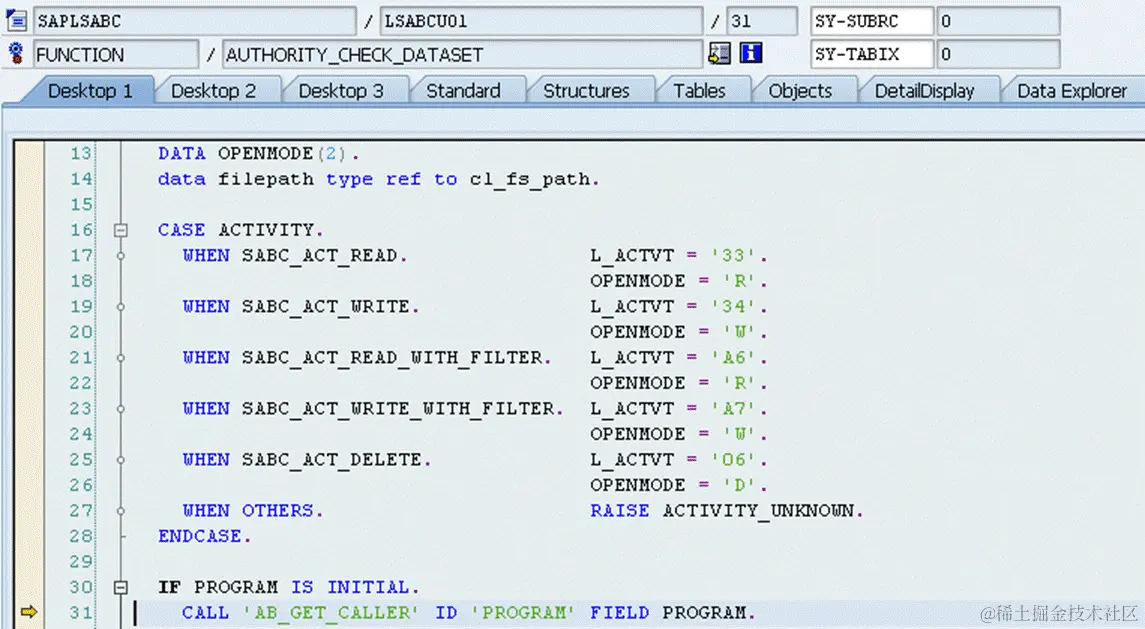1145x629 pixels.
Task: Open the Data Explorer tab
Action: 1072,91
